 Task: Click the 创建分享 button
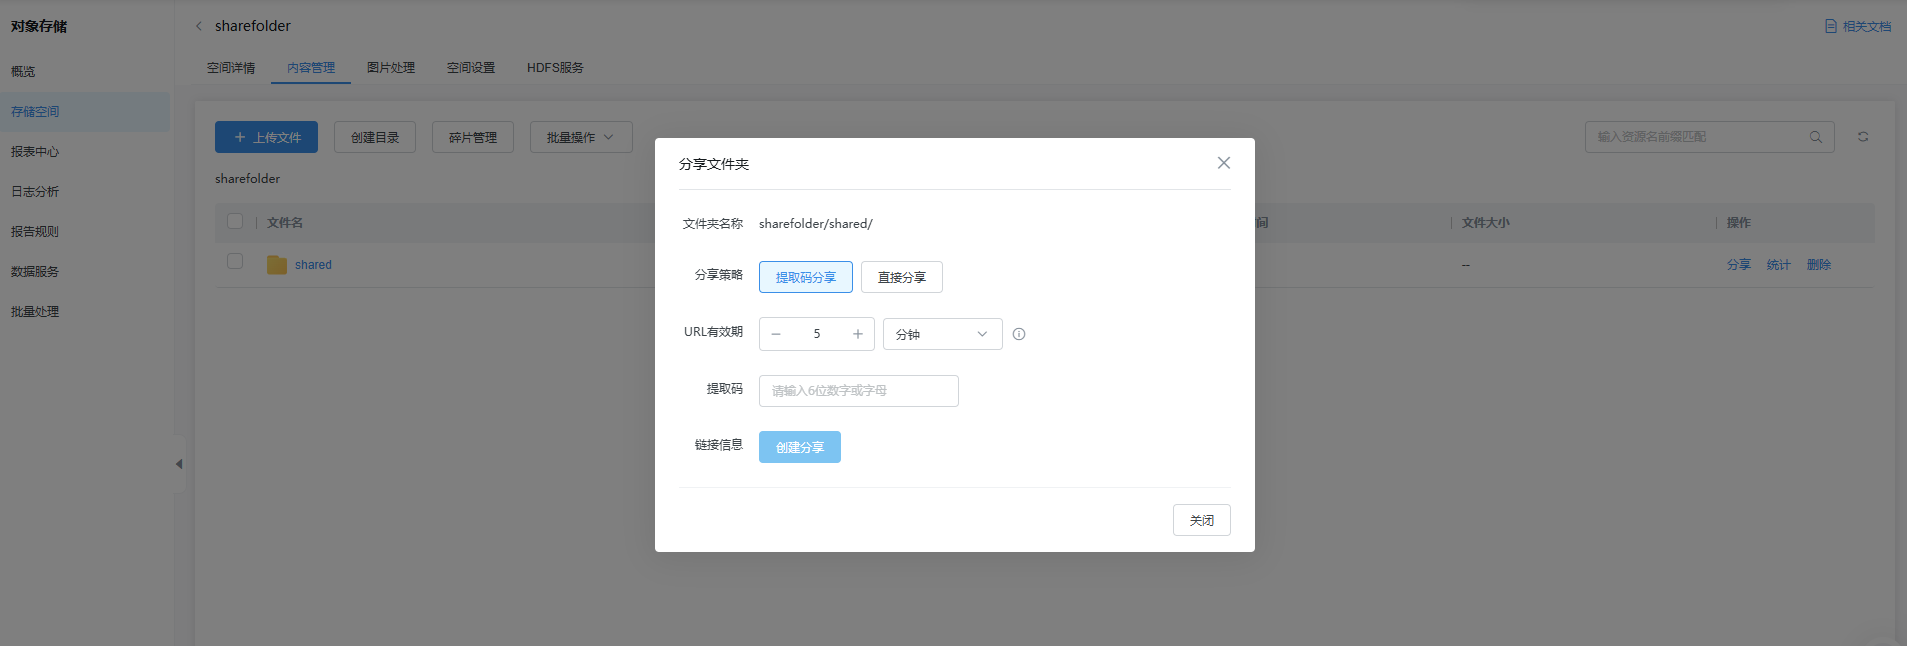point(800,447)
